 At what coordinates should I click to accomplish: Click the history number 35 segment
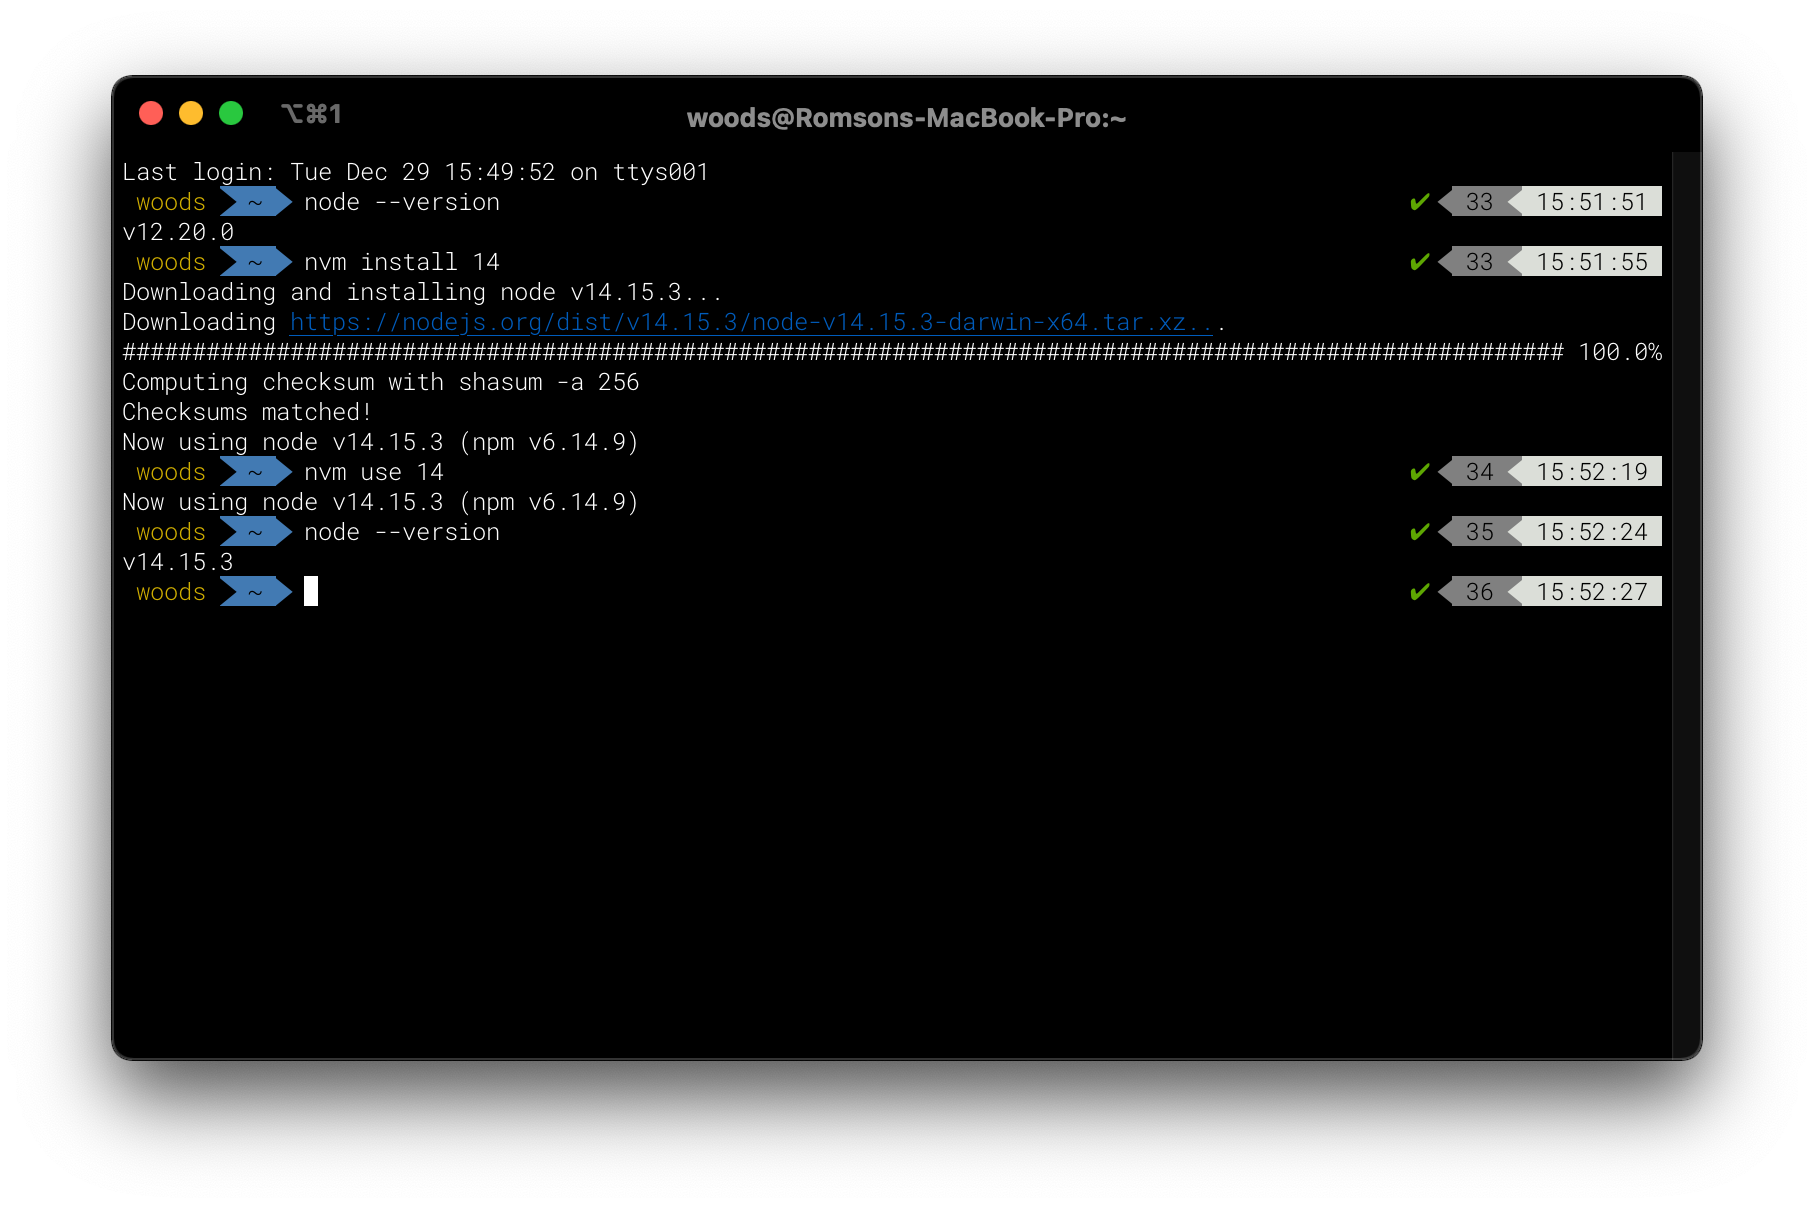(1479, 532)
